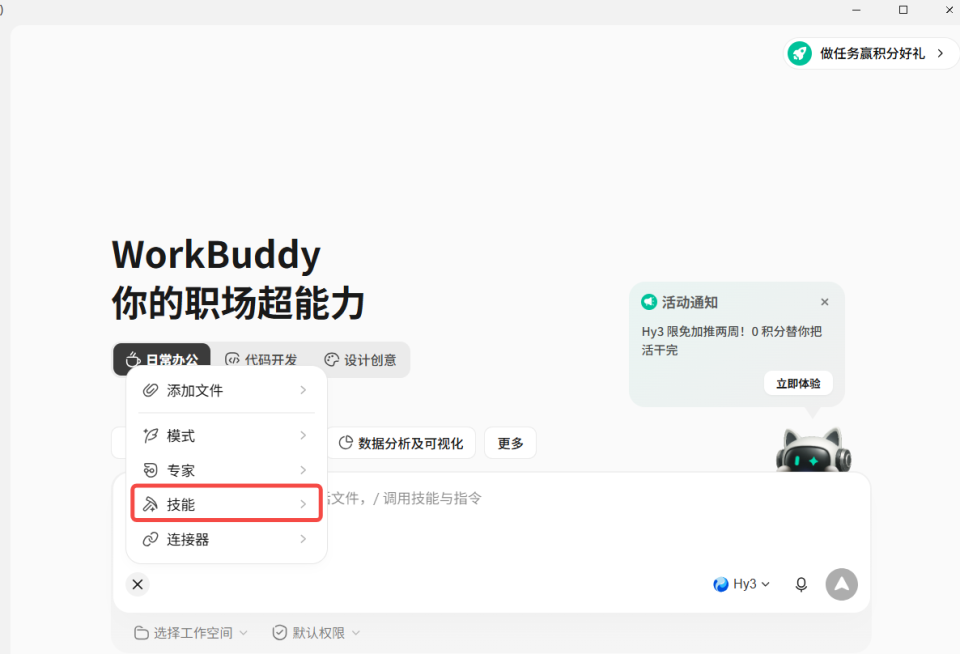Switch to 设计创意 tab
Screen dimensions: 960x654
360,359
